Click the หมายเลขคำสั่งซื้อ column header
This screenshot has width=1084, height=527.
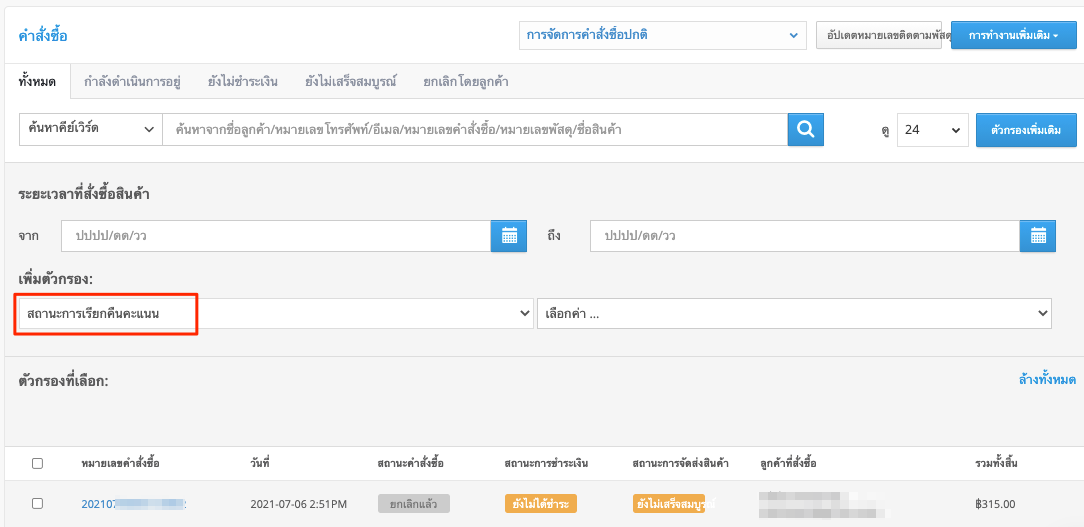coord(120,463)
